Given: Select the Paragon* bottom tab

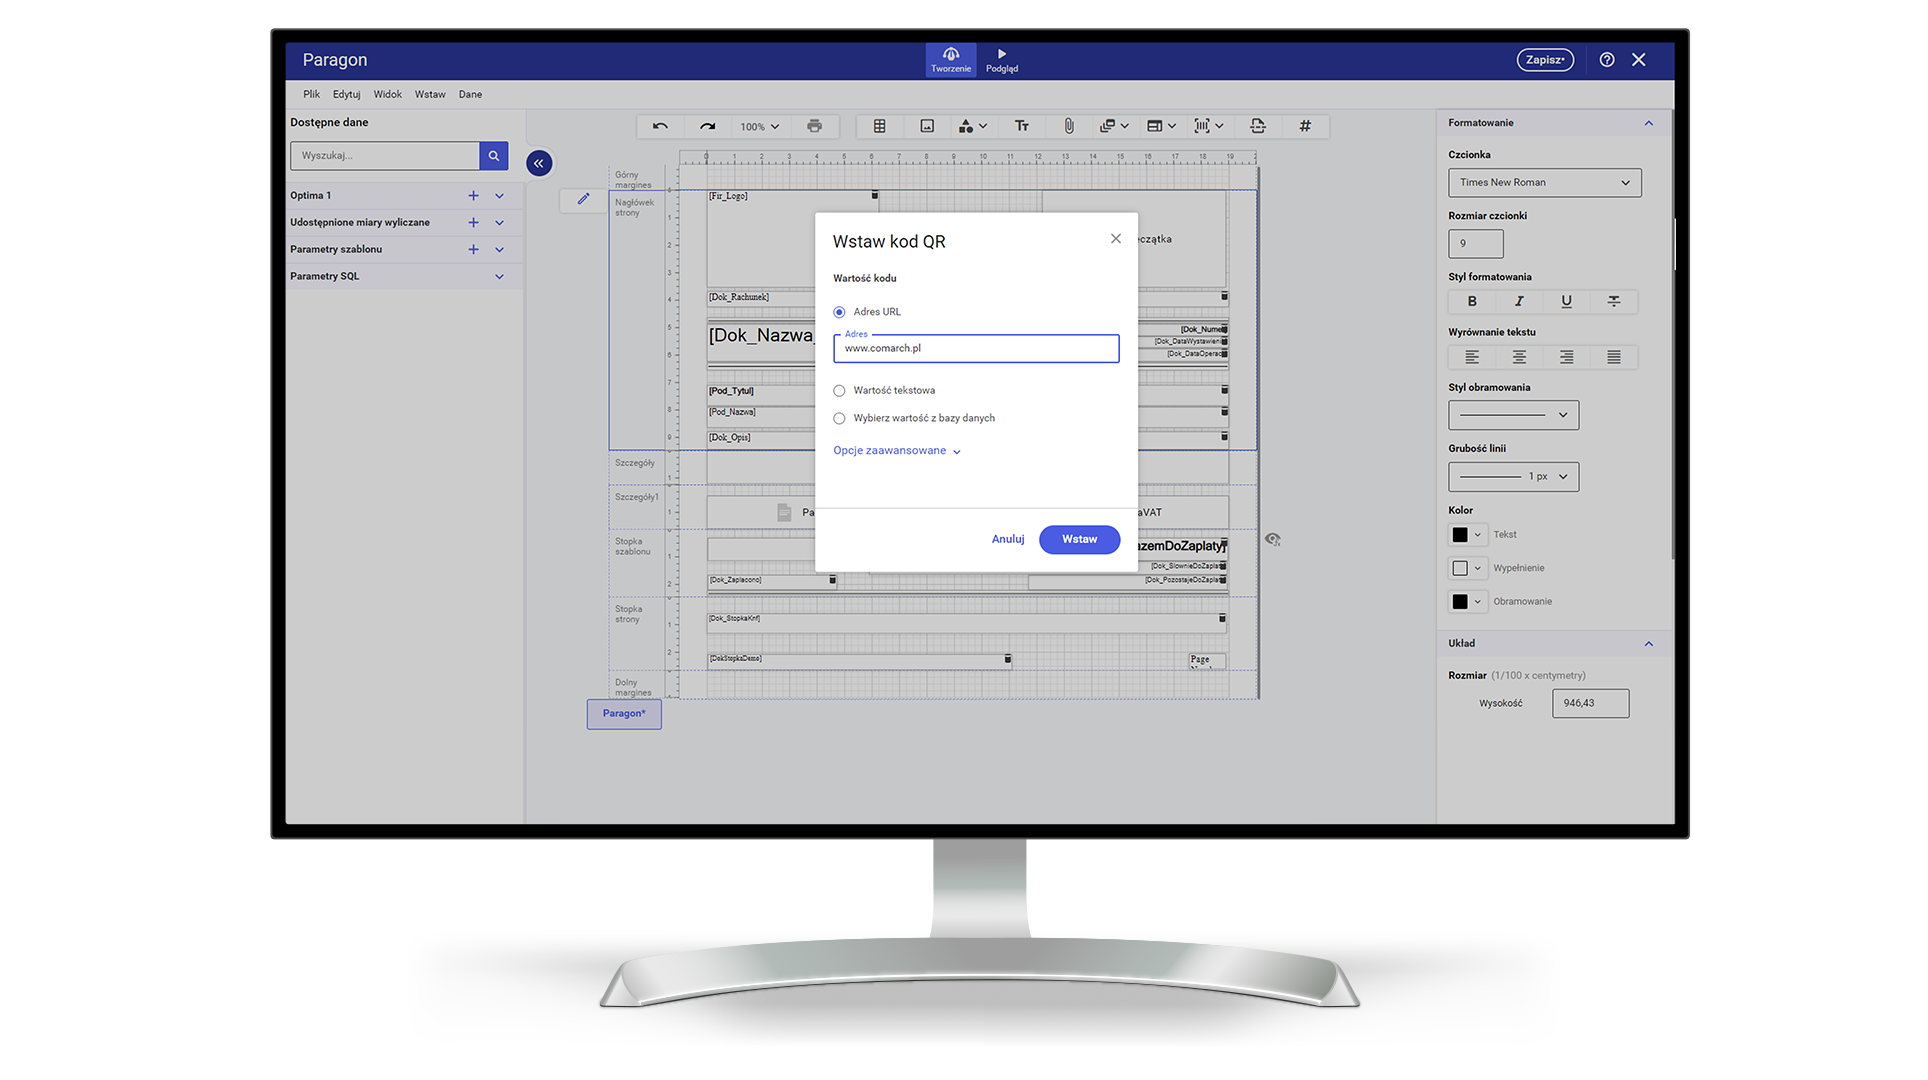Looking at the screenshot, I should click(x=624, y=714).
